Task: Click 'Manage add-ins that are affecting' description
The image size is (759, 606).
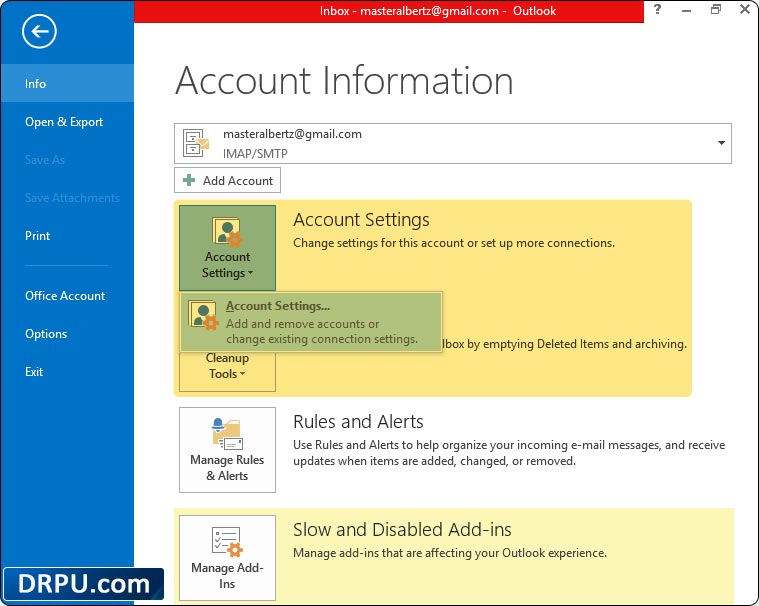Action: 450,553
